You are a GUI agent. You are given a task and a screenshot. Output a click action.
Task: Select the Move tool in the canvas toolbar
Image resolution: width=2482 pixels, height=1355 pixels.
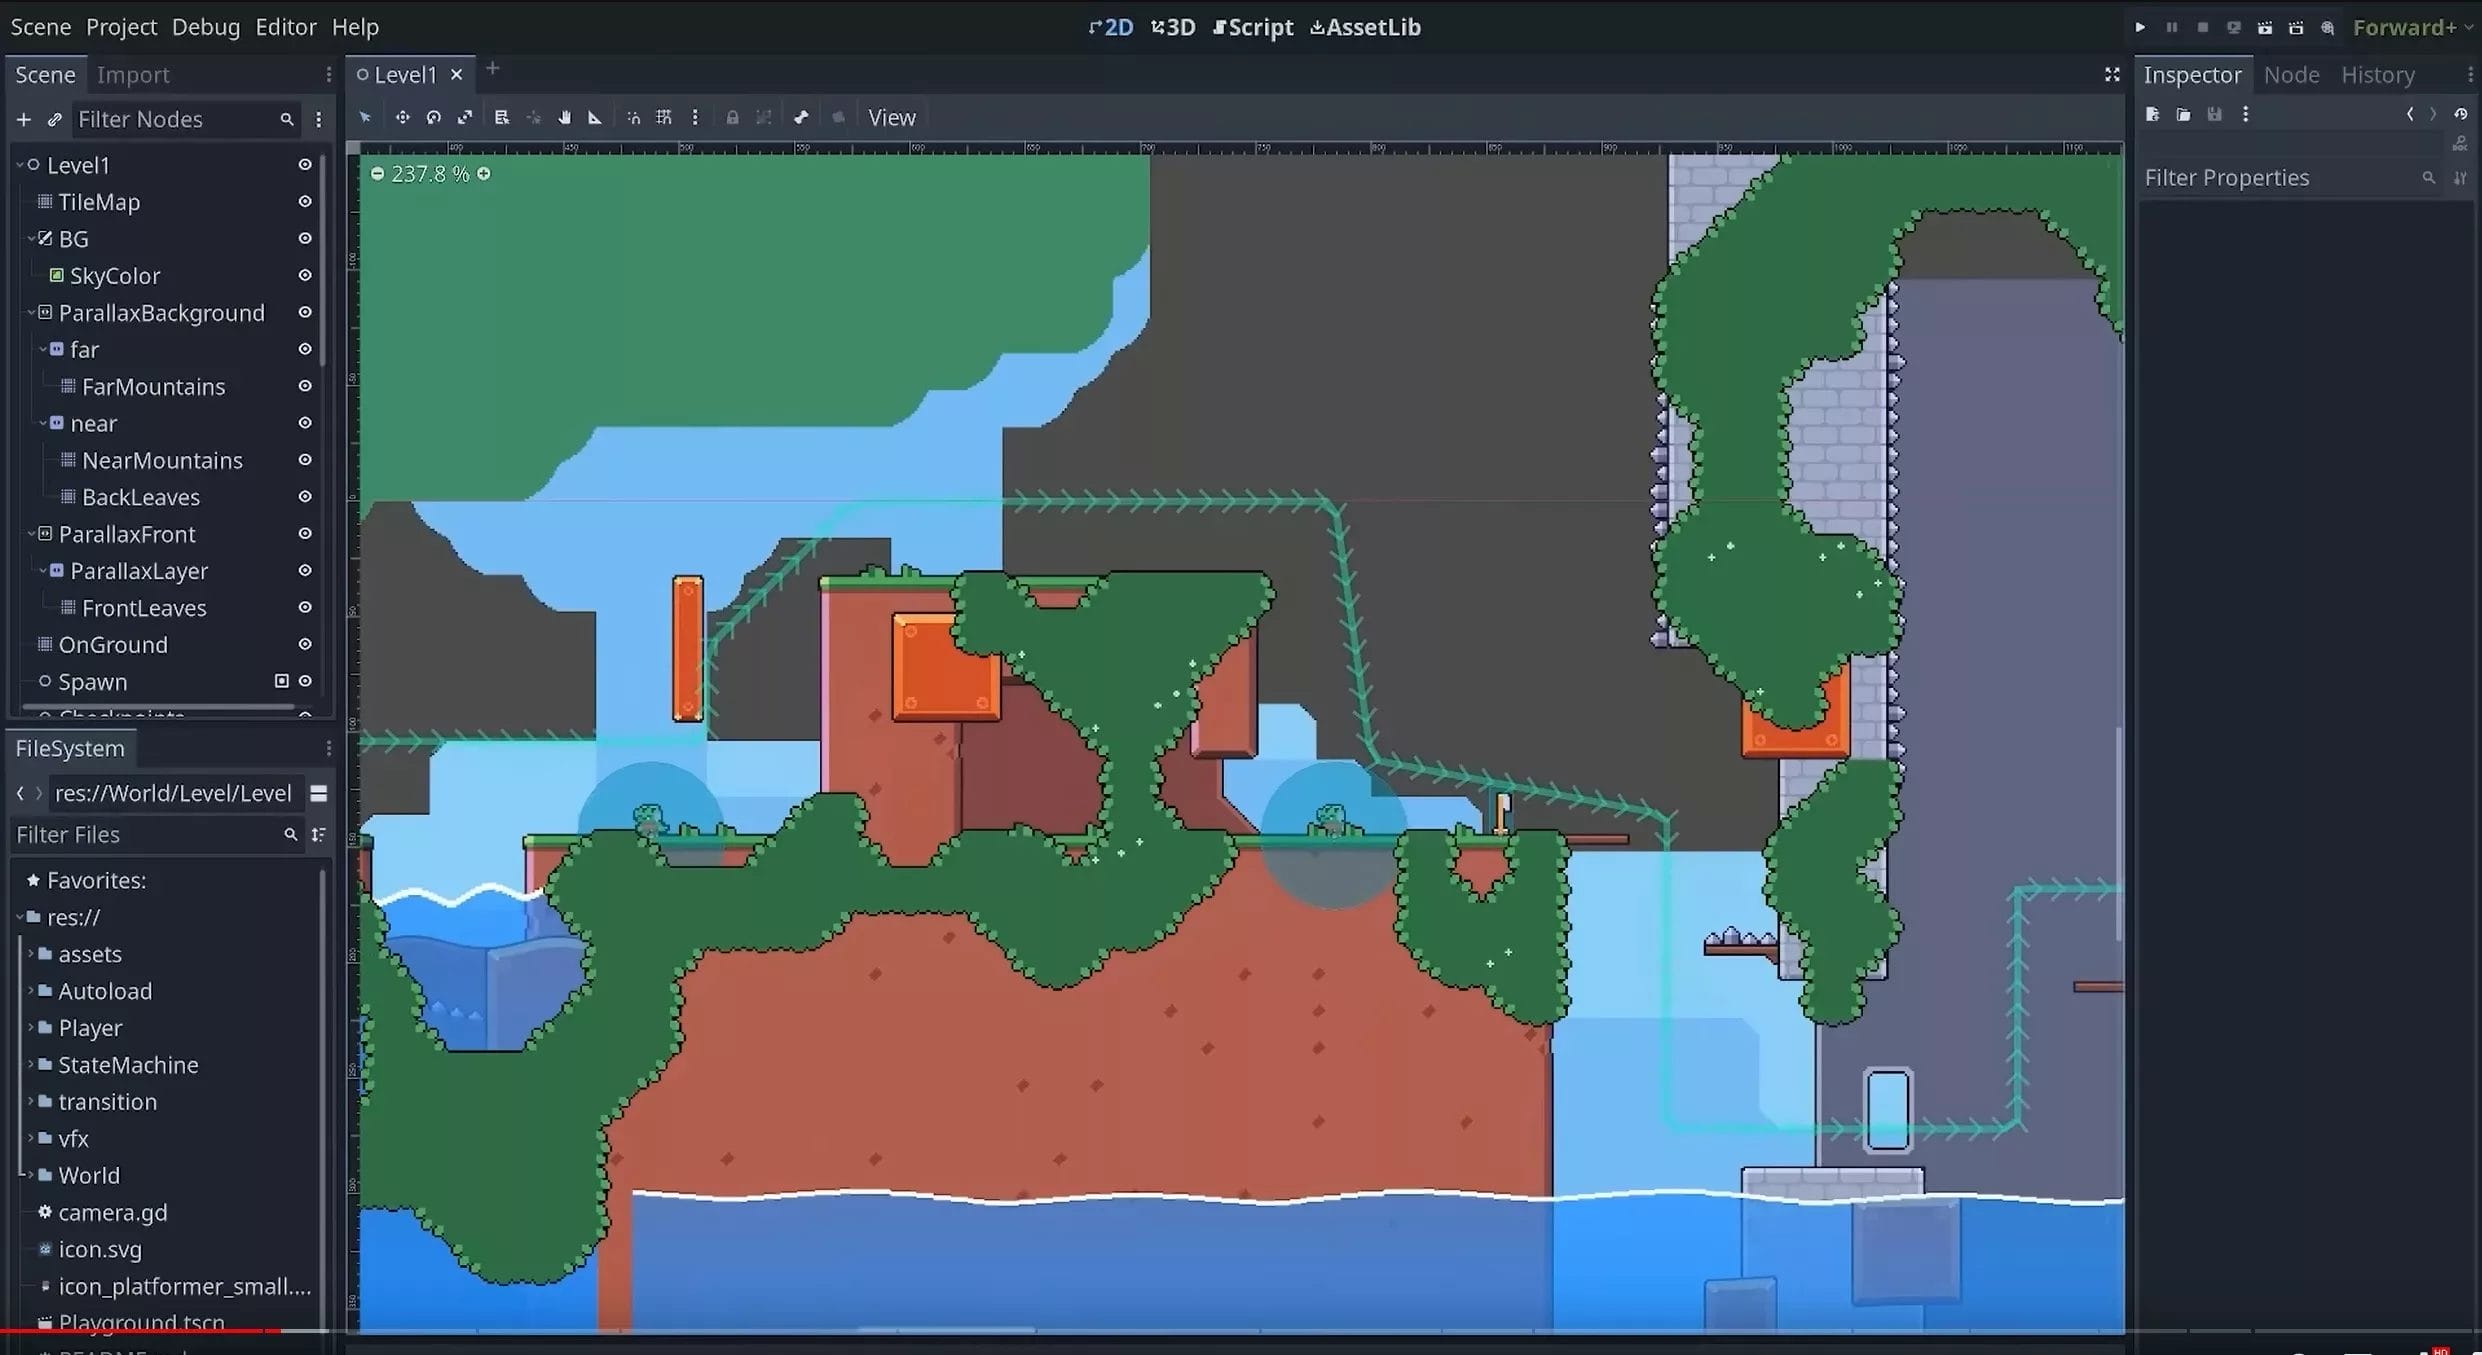click(402, 117)
